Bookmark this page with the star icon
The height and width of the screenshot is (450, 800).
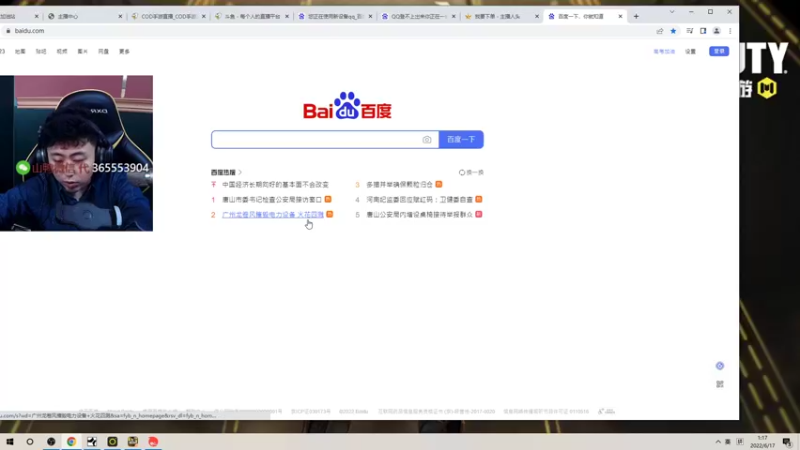coord(673,31)
